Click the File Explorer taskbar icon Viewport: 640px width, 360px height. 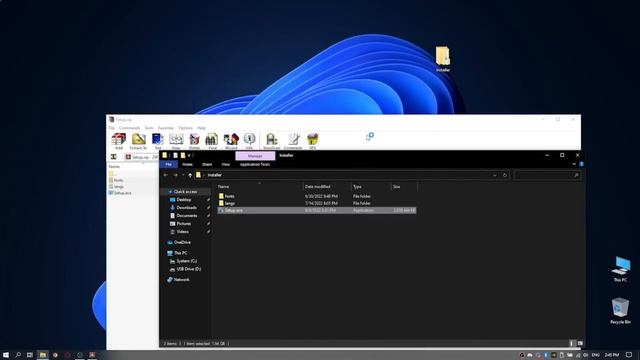pyautogui.click(x=42, y=355)
